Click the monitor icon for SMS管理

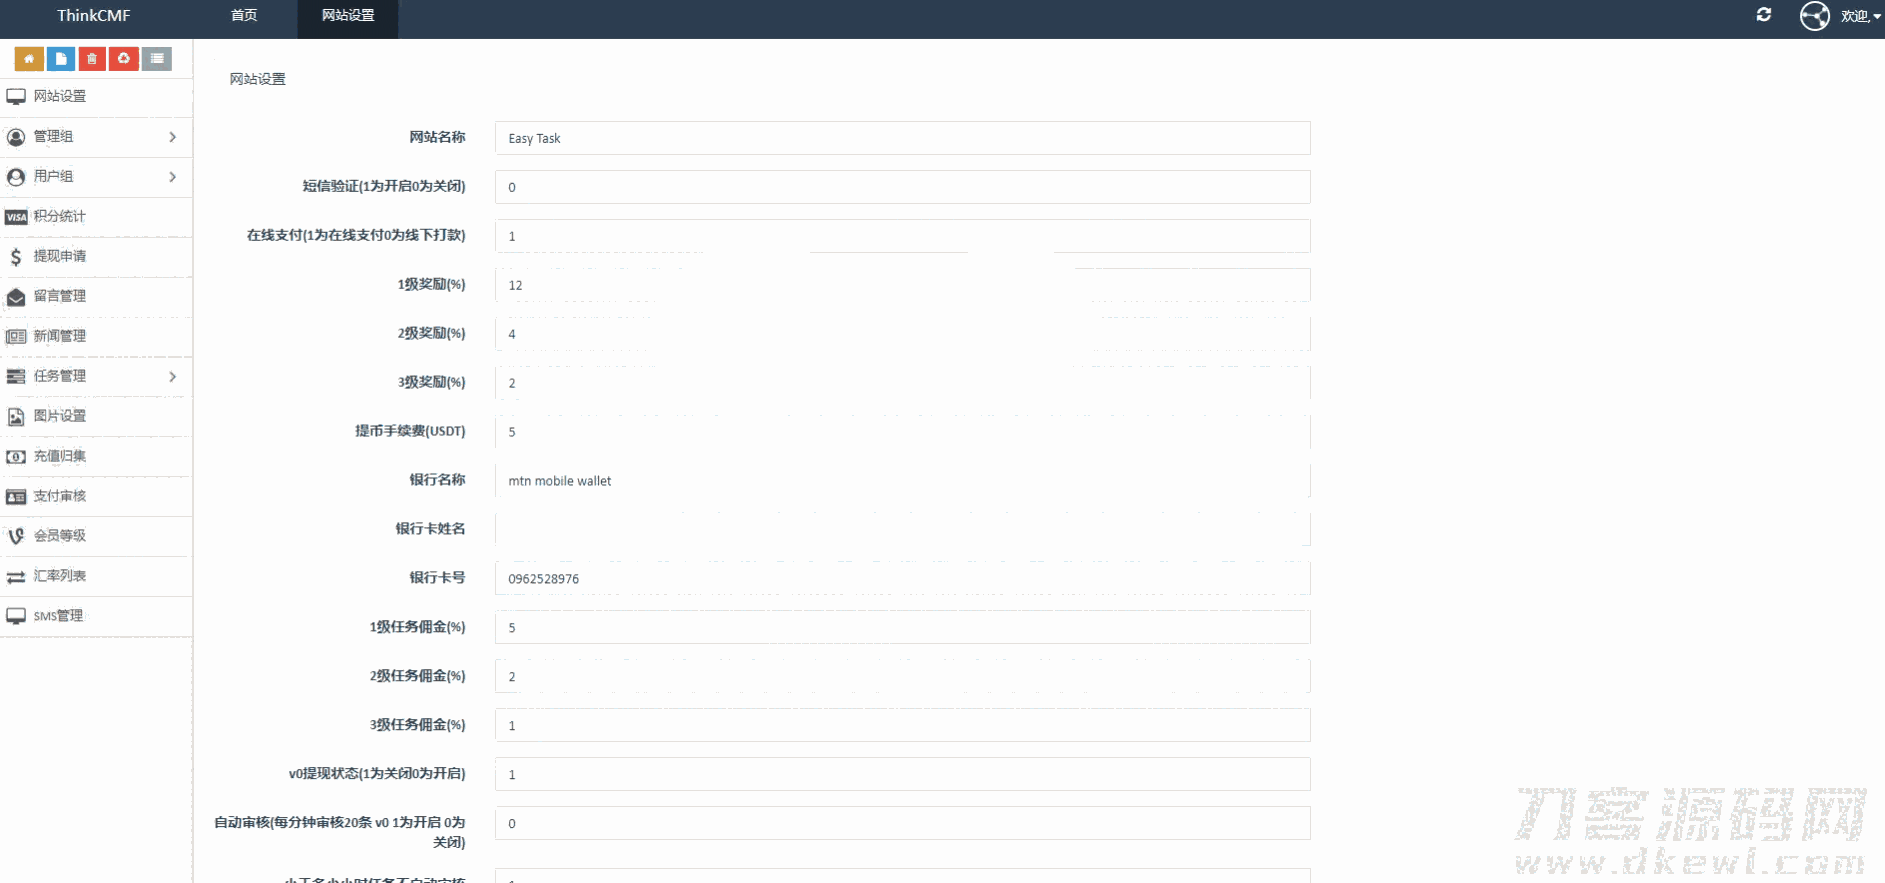click(x=16, y=617)
